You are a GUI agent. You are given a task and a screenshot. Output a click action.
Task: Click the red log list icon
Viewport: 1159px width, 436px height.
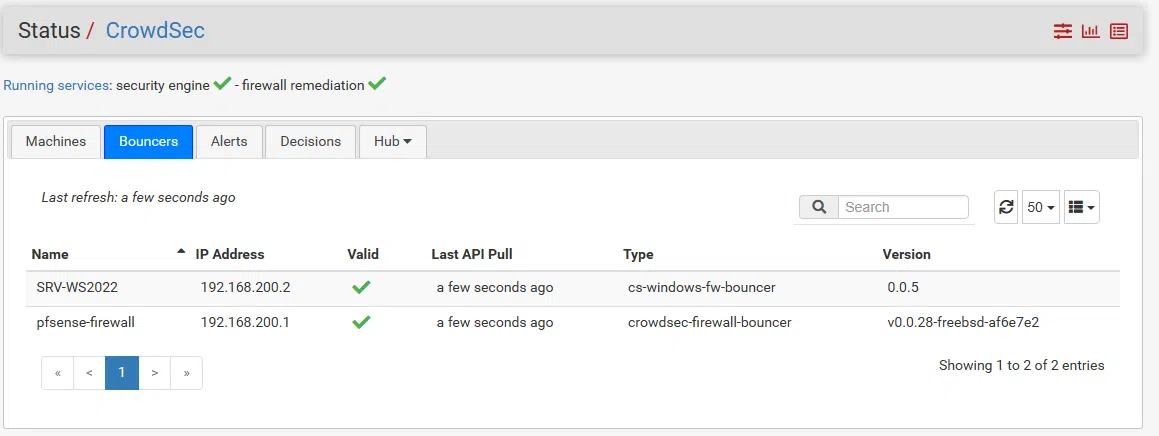[1119, 31]
